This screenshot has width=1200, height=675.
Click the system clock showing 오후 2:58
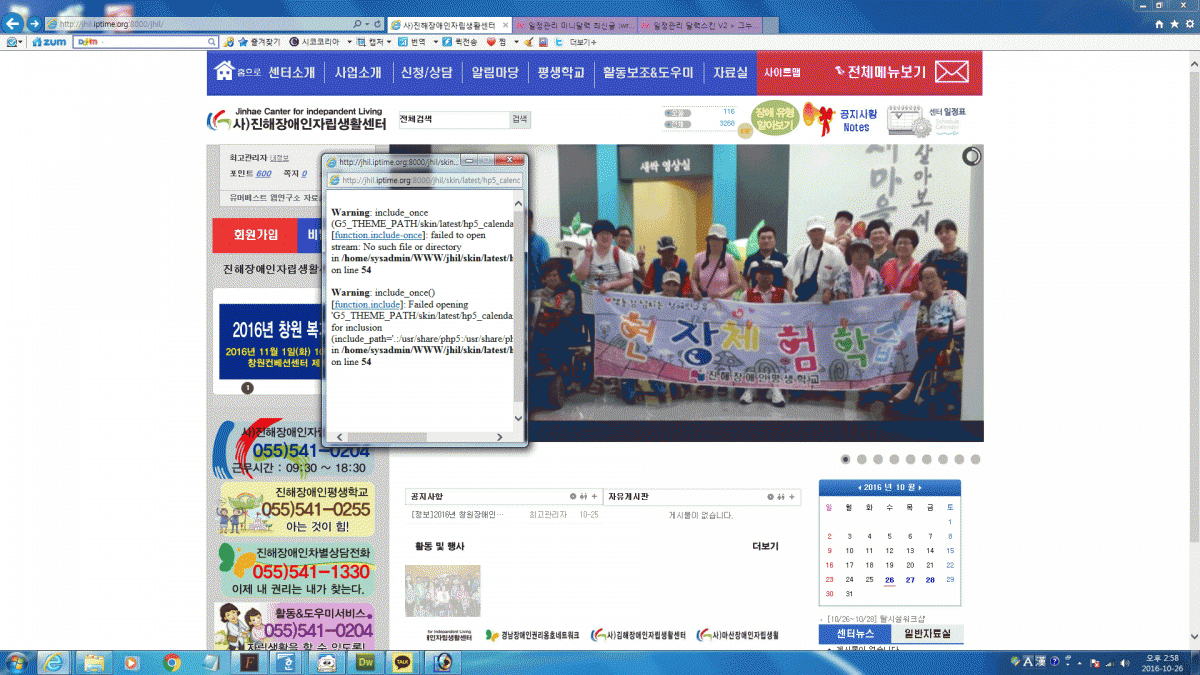pos(1162,662)
